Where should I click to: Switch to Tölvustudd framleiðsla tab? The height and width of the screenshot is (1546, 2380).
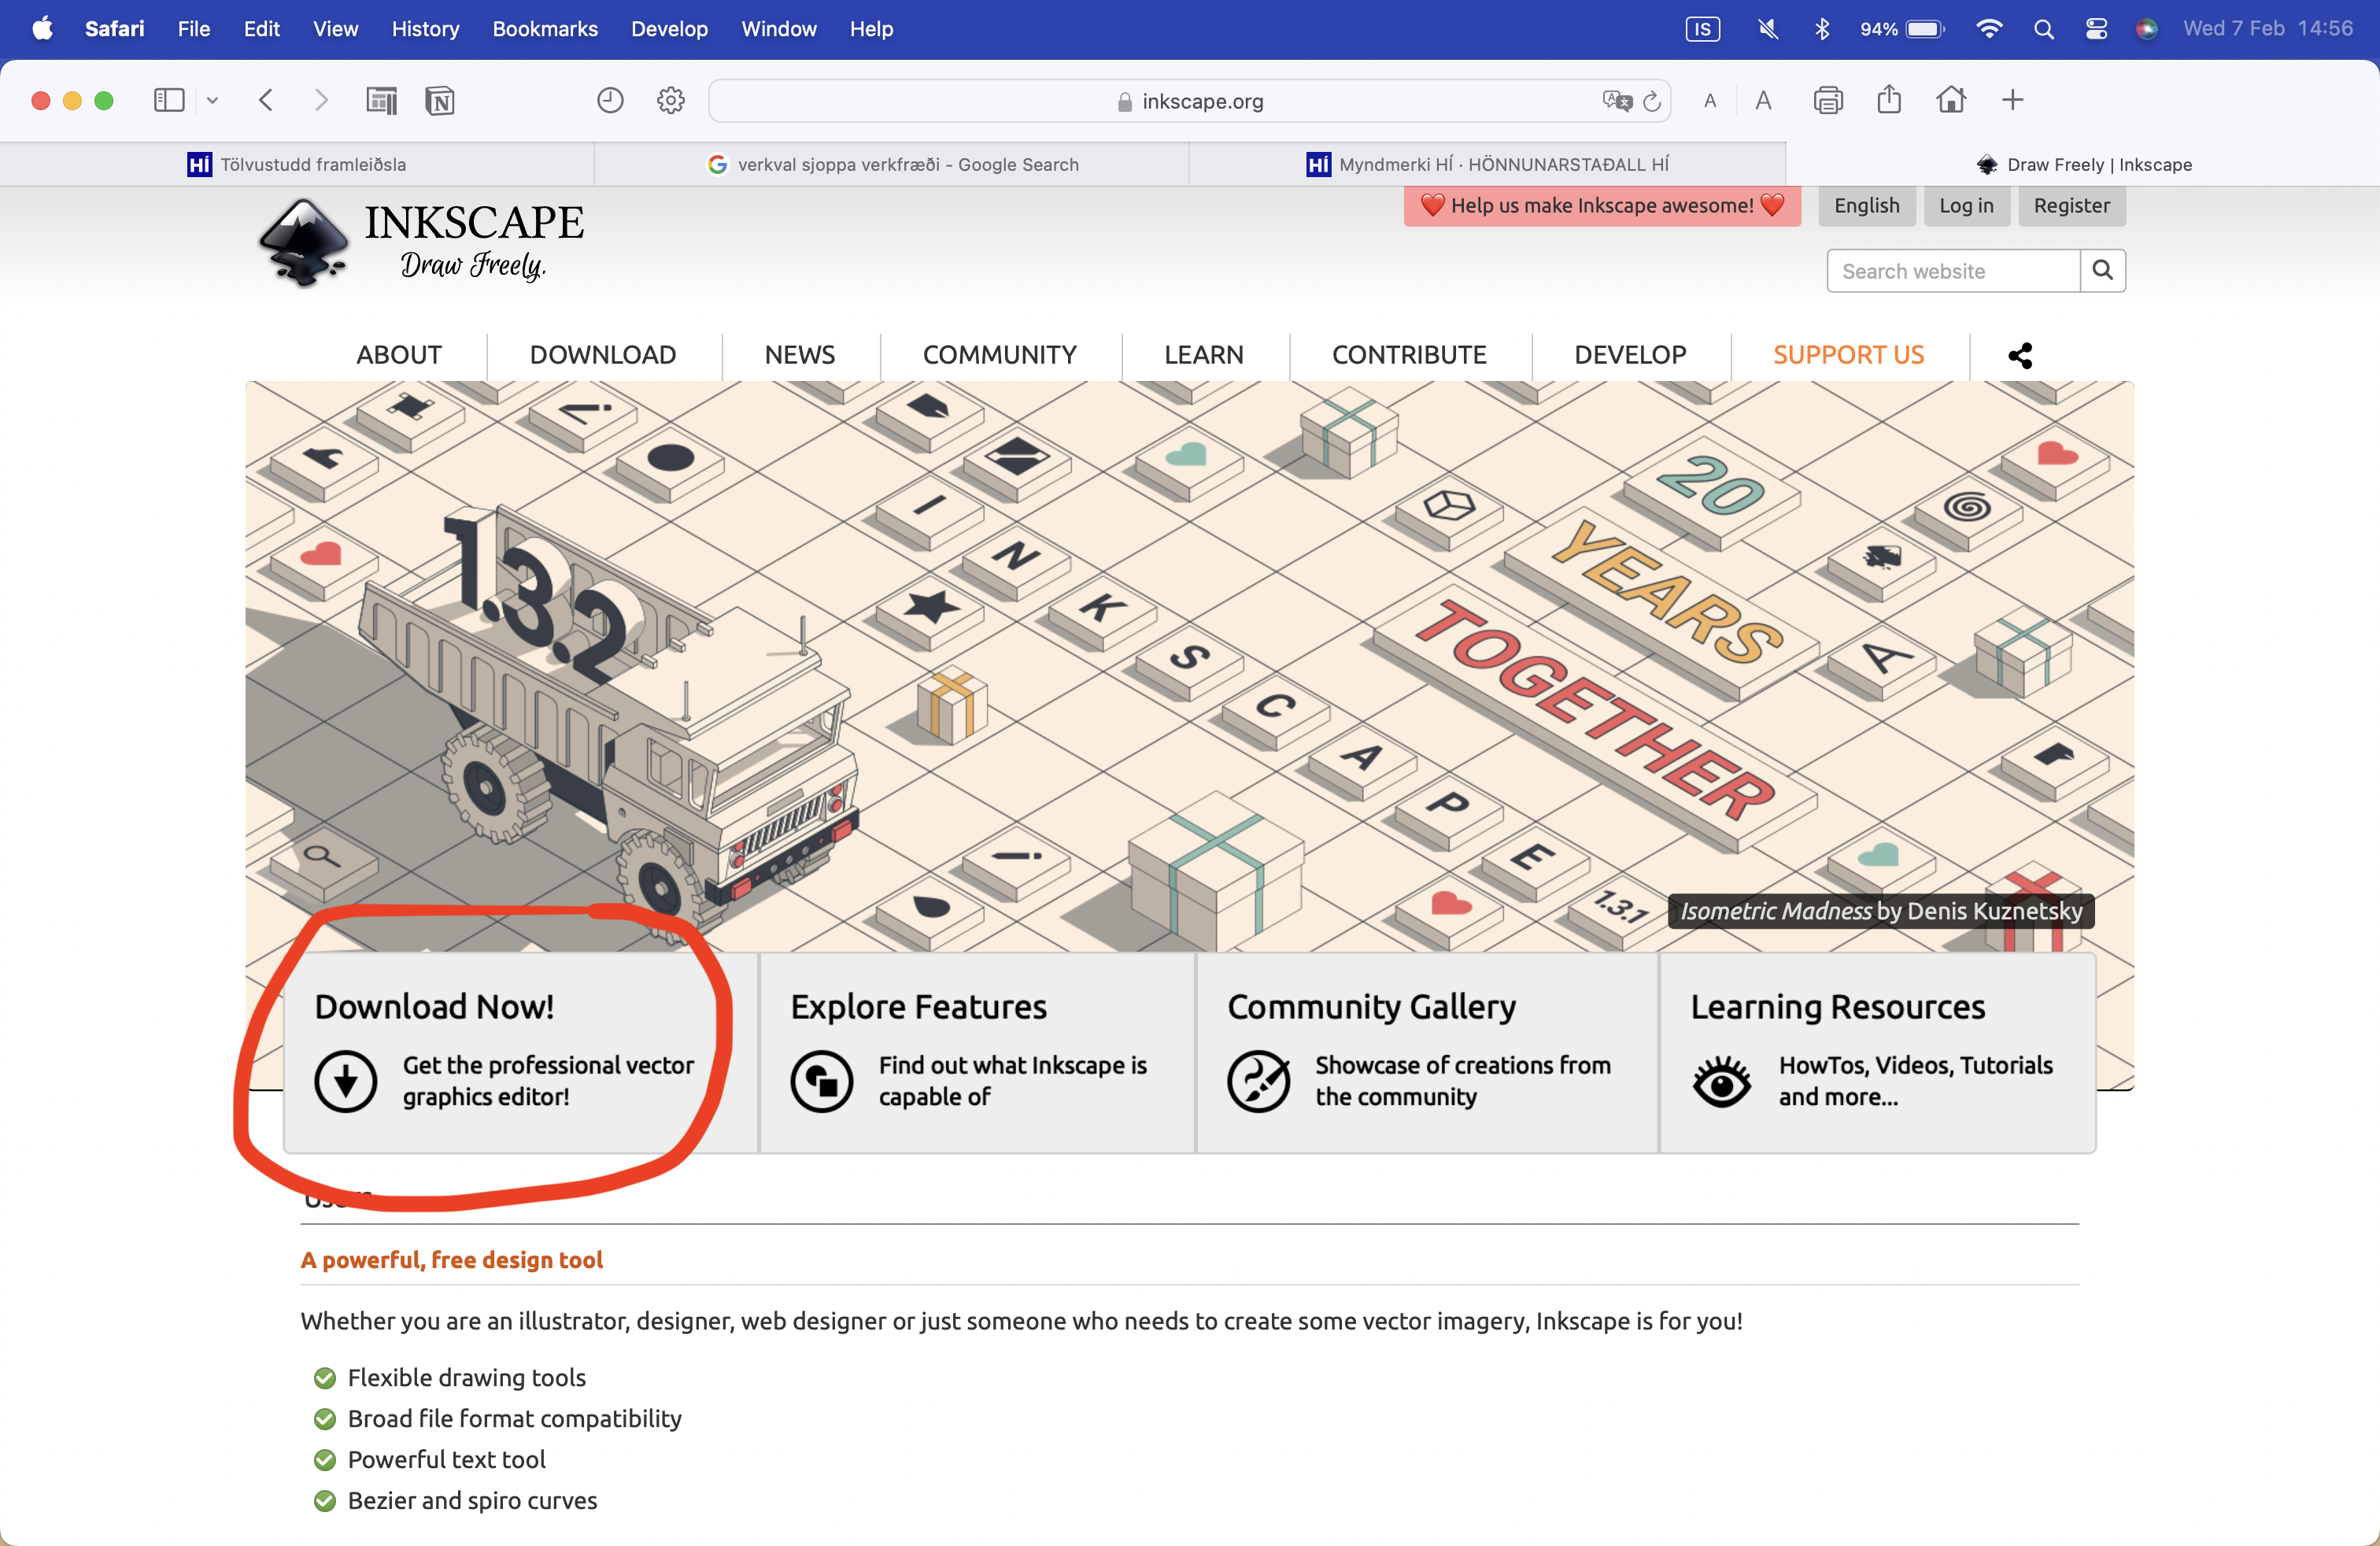coord(297,164)
